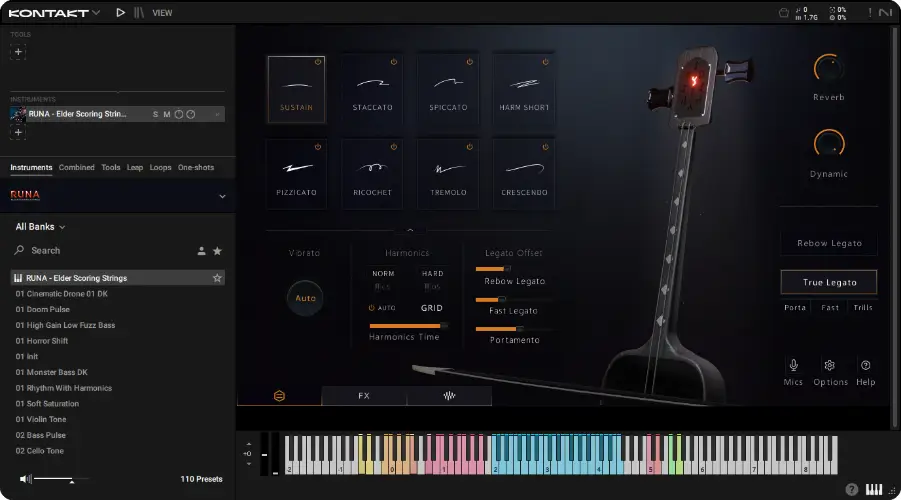Solo the RUNA instrument
The height and width of the screenshot is (500, 901).
click(155, 114)
